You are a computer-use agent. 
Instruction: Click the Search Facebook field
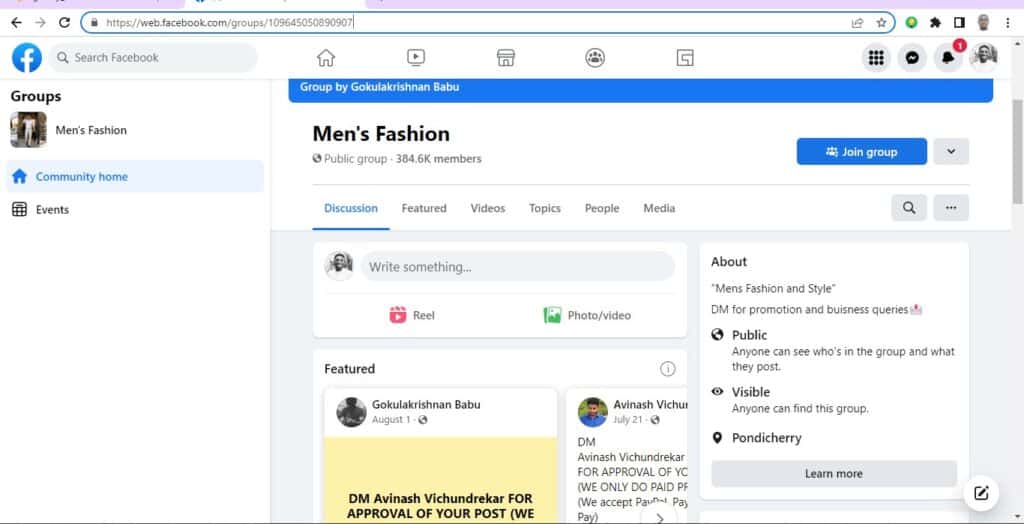tap(153, 57)
